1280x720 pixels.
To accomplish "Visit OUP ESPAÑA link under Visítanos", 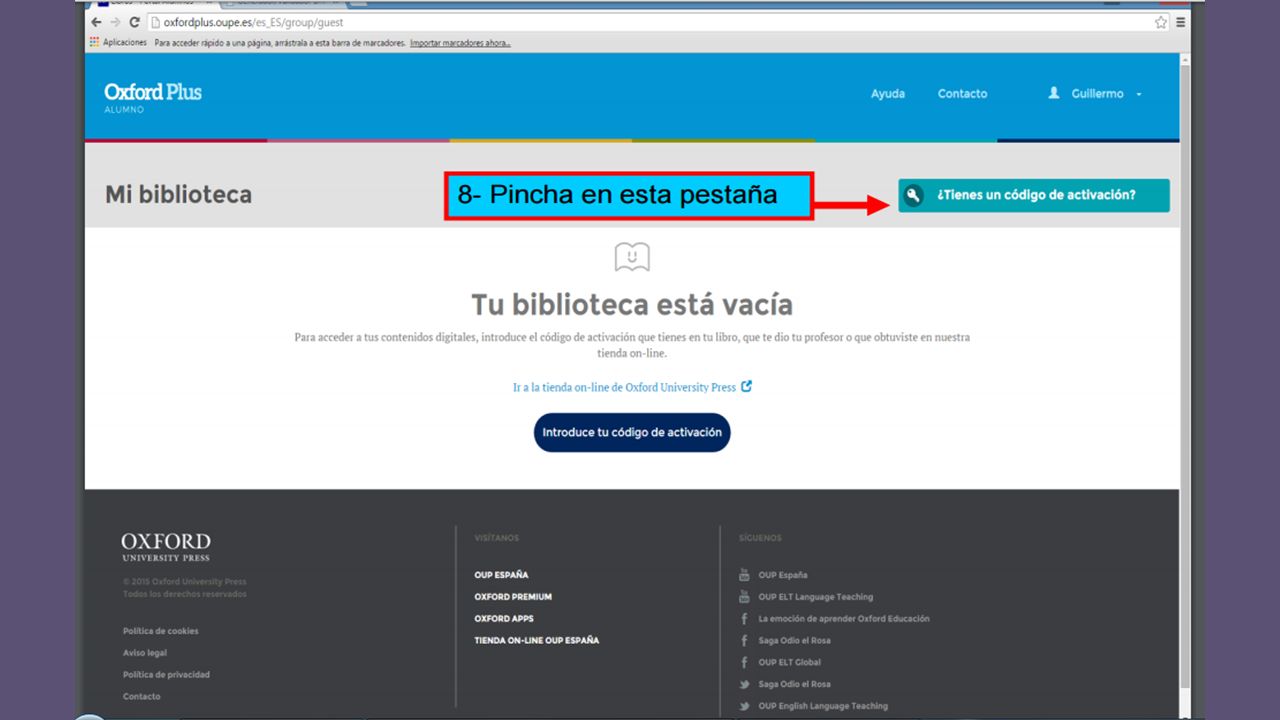I will point(501,575).
